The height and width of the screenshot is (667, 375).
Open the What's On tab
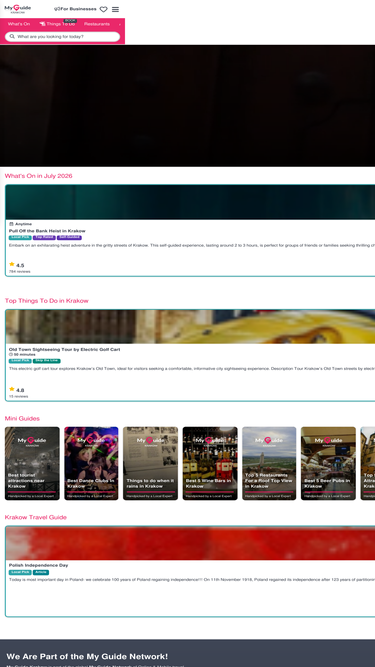click(19, 24)
